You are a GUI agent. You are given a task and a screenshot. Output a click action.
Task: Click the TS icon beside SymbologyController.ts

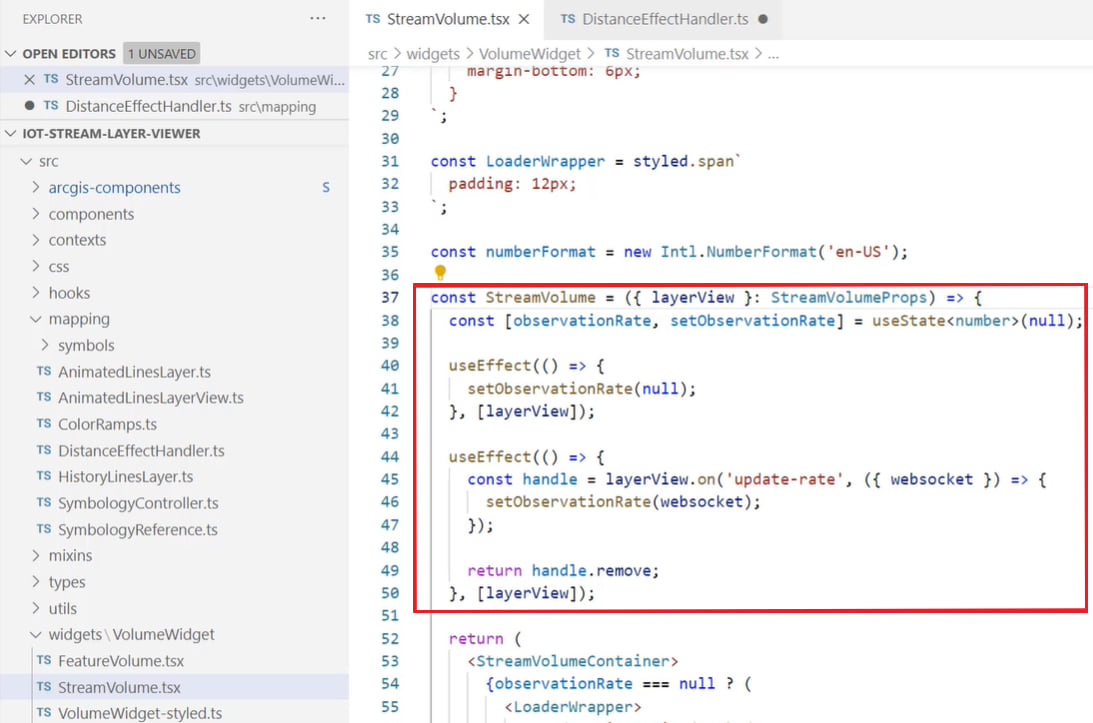pos(42,503)
